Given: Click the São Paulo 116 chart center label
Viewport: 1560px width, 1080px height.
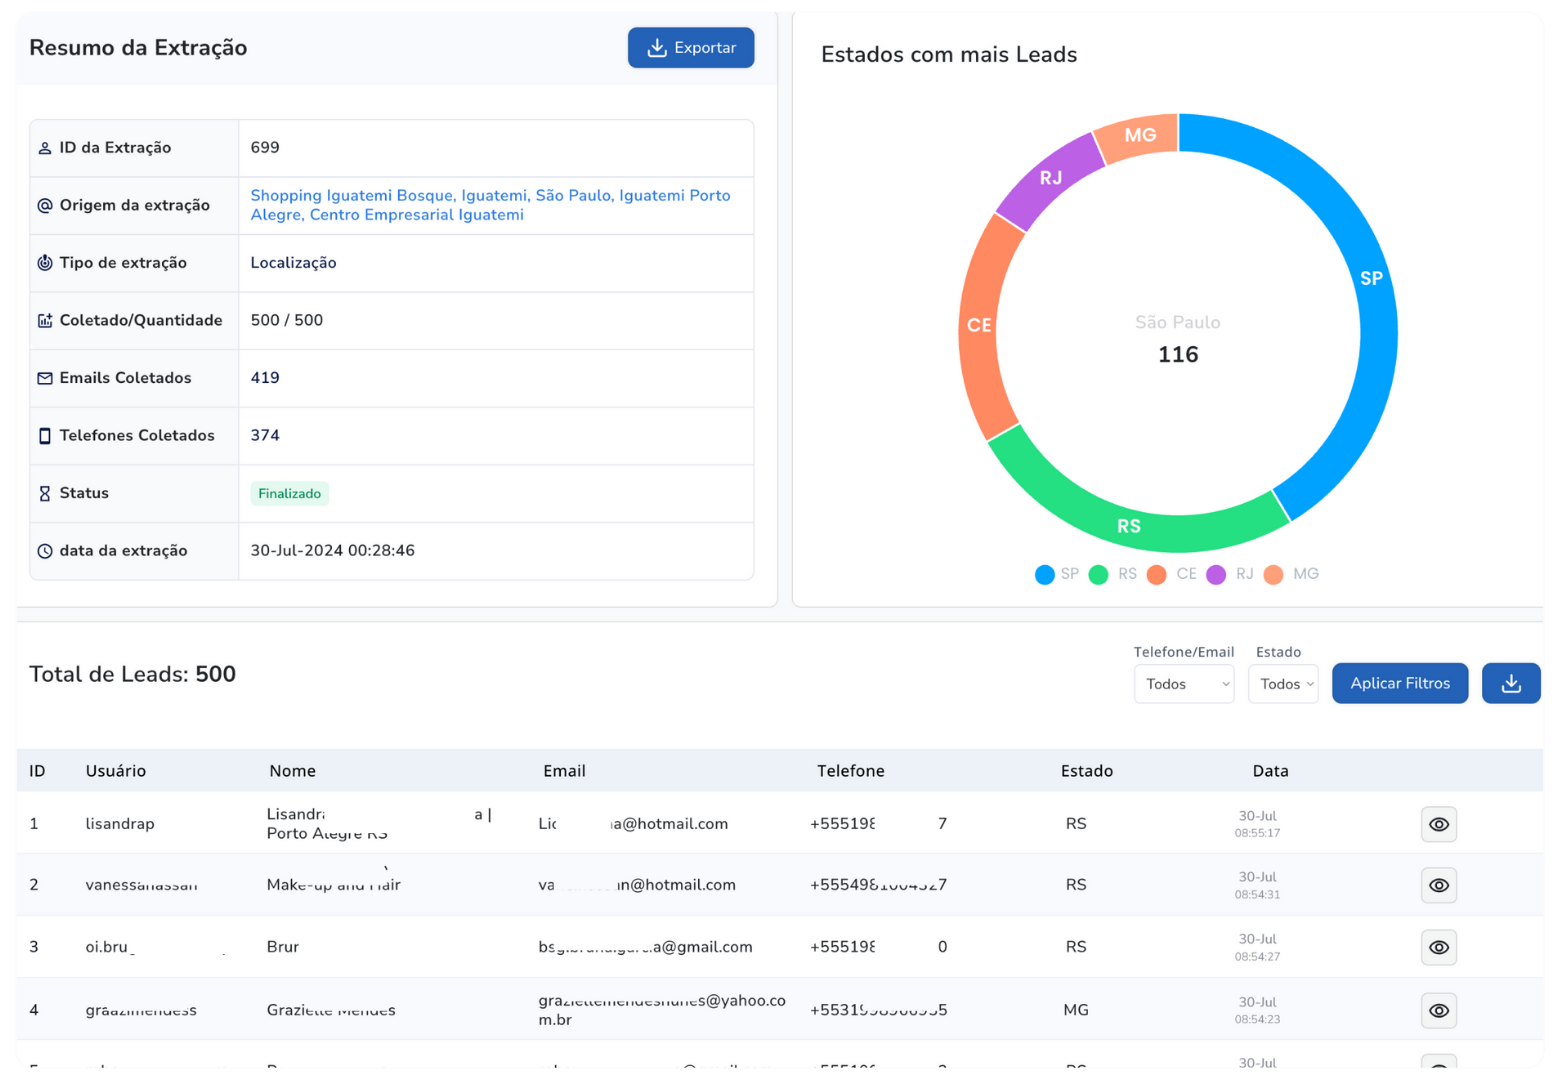Looking at the screenshot, I should point(1178,340).
